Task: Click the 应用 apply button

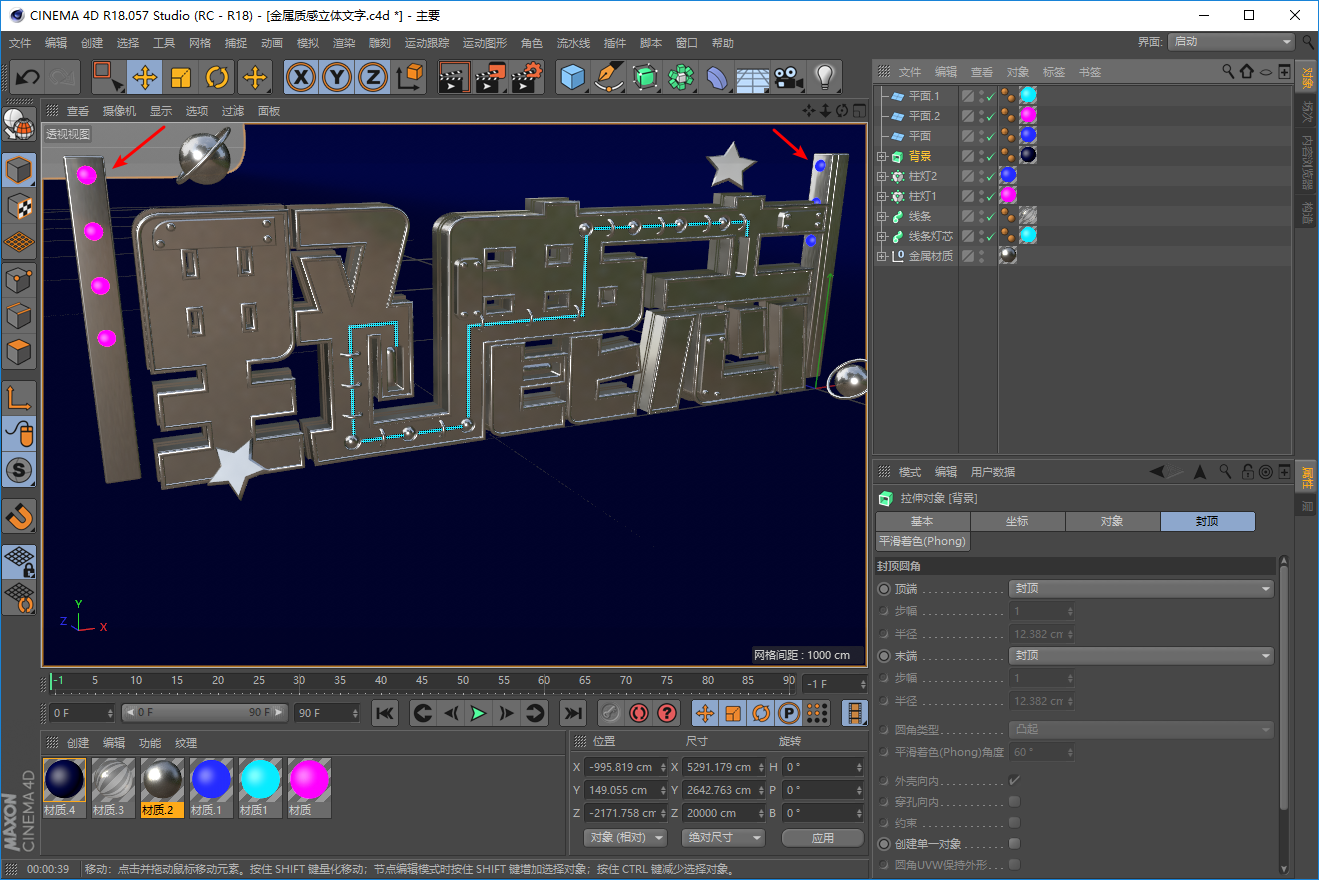Action: [823, 838]
